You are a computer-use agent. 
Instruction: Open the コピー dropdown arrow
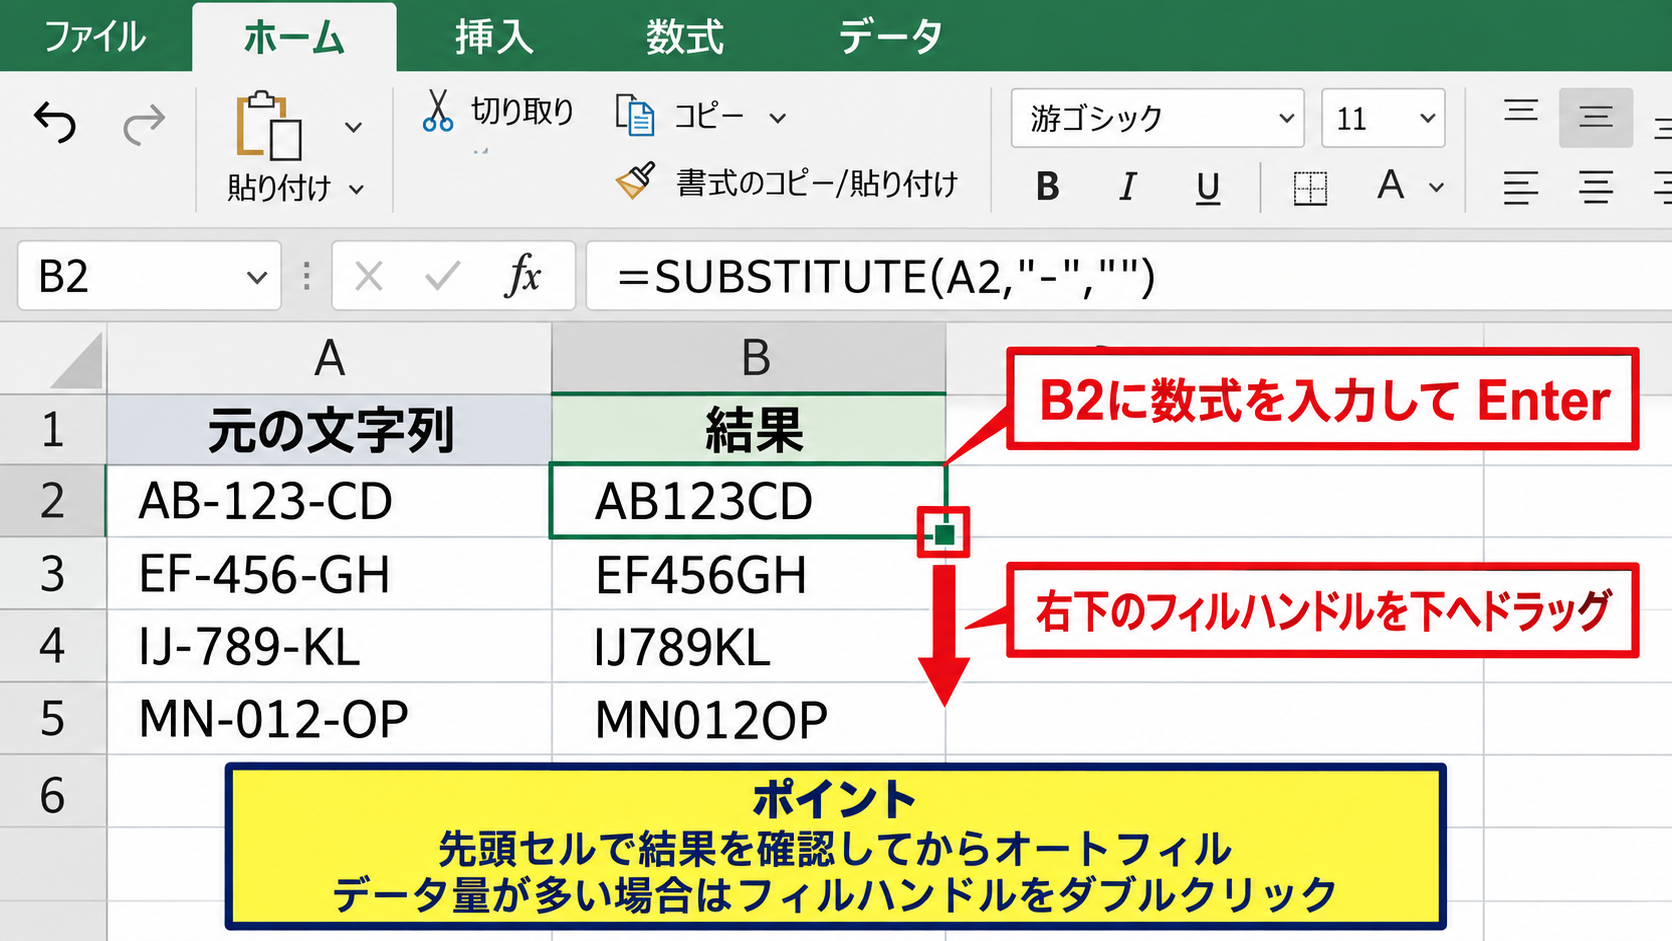click(778, 118)
